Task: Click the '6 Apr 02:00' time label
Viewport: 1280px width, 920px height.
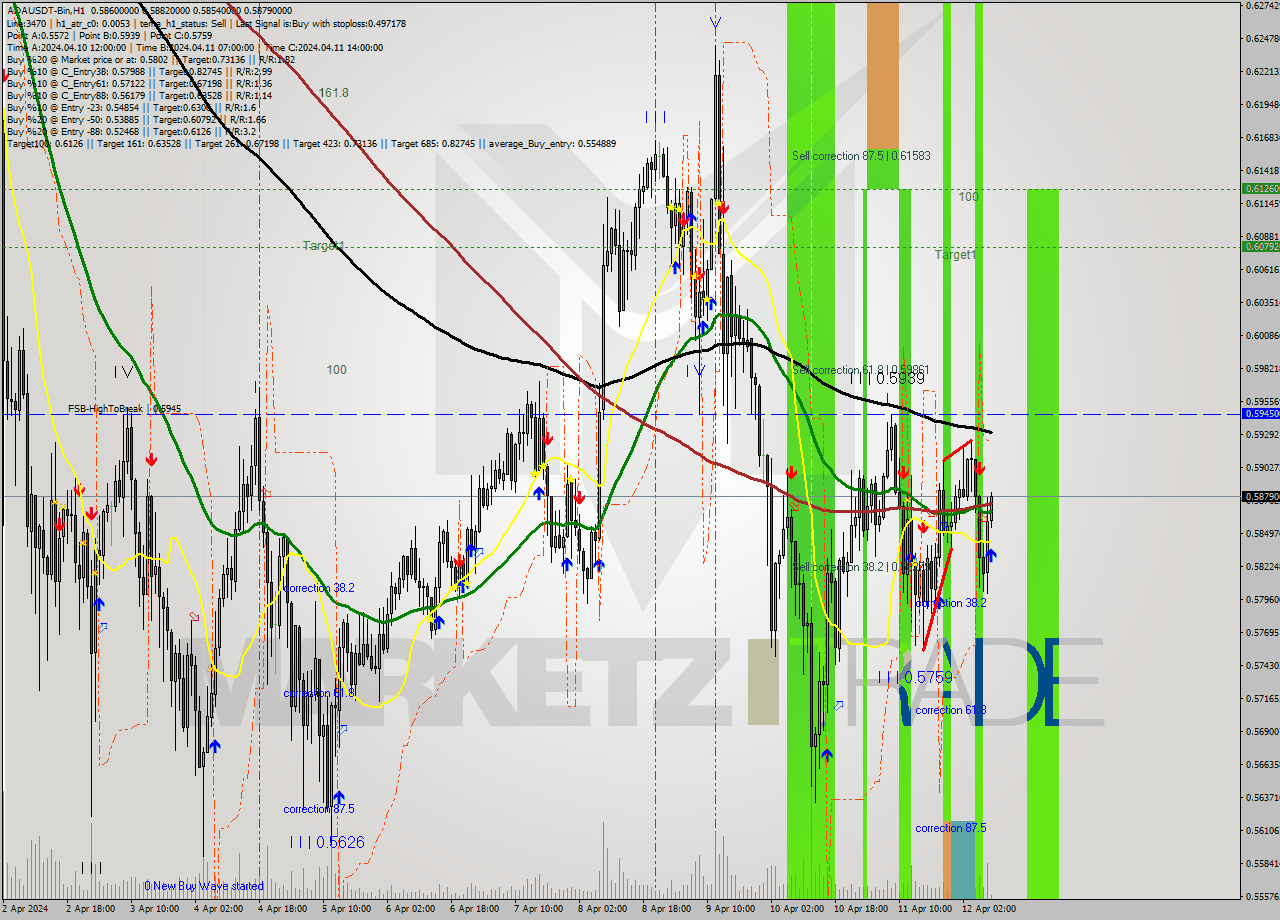Action: [410, 909]
